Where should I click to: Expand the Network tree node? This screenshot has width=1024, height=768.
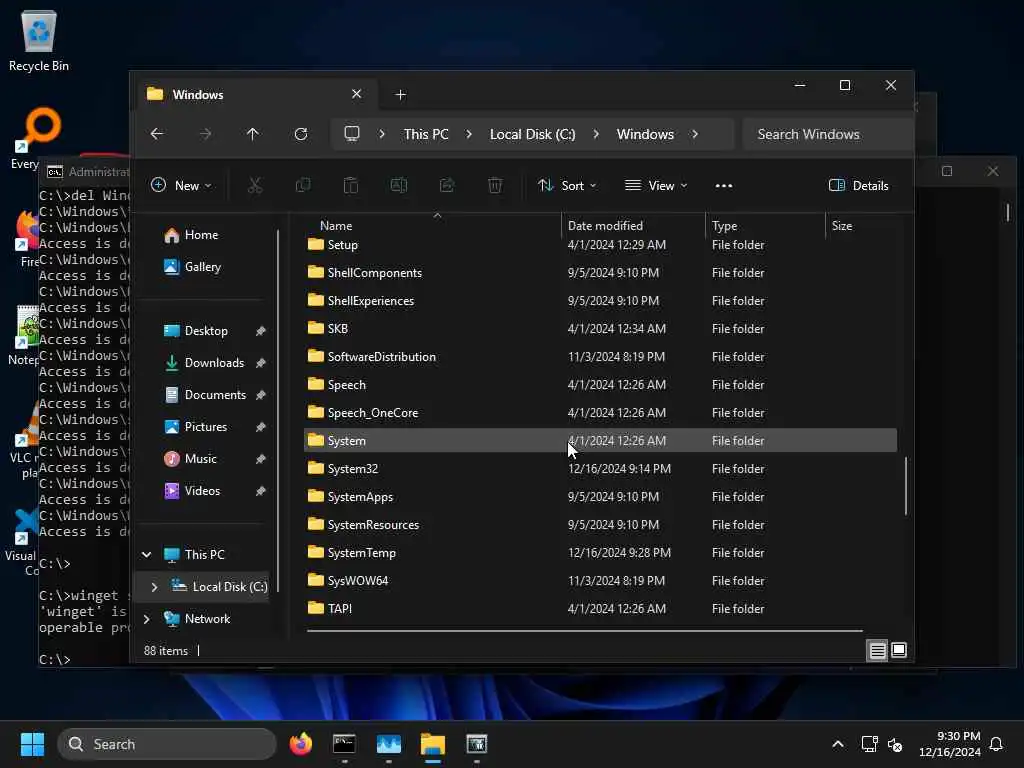click(x=147, y=618)
